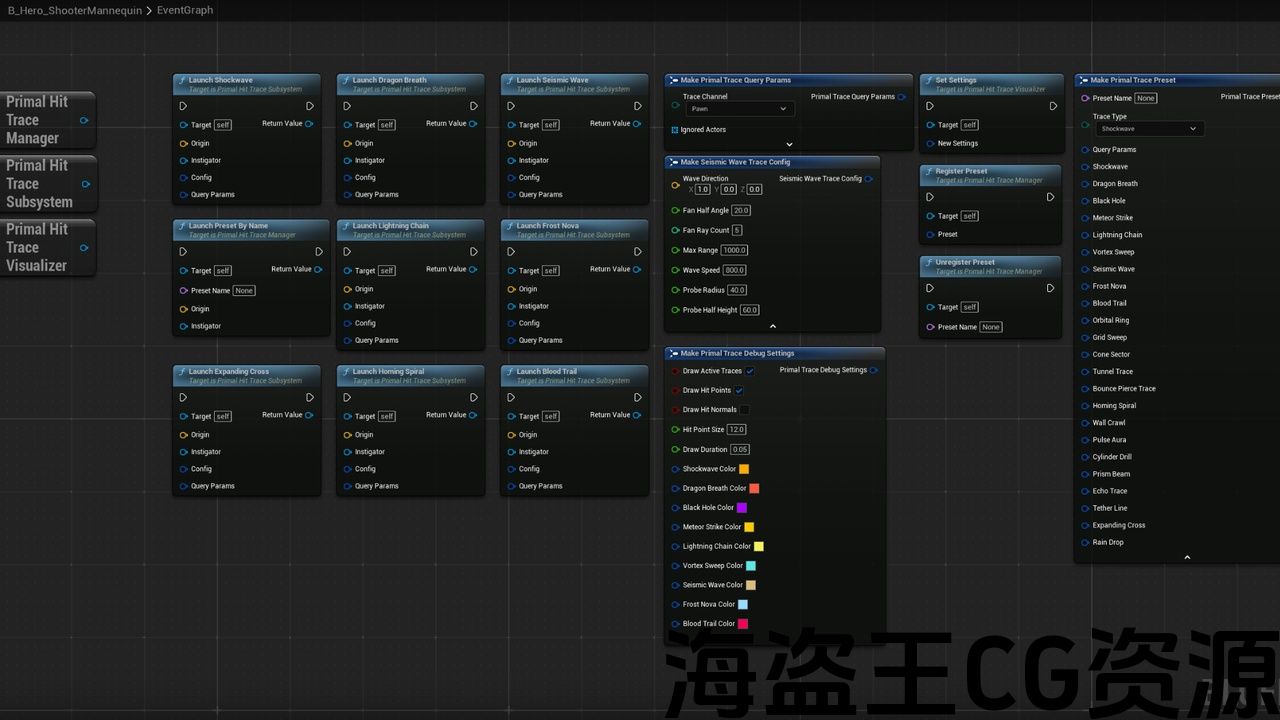Collapse Make Seismic Wave Trace Config pins
The image size is (1280, 720).
pyautogui.click(x=772, y=326)
